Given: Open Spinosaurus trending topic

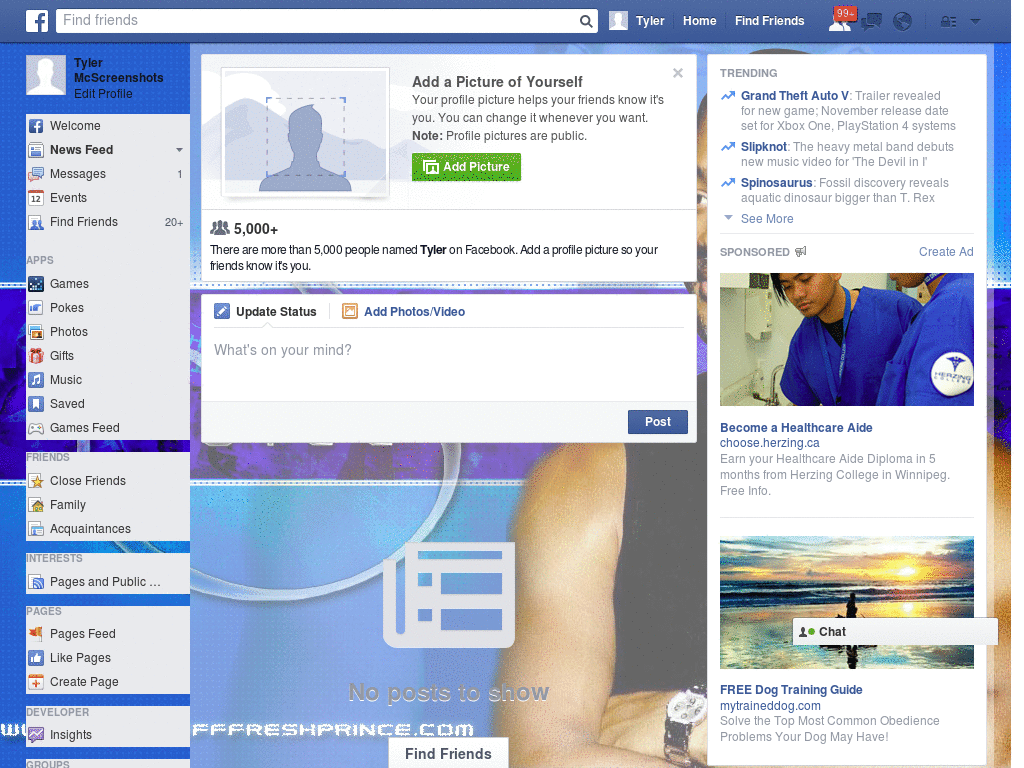Looking at the screenshot, I should tap(776, 183).
